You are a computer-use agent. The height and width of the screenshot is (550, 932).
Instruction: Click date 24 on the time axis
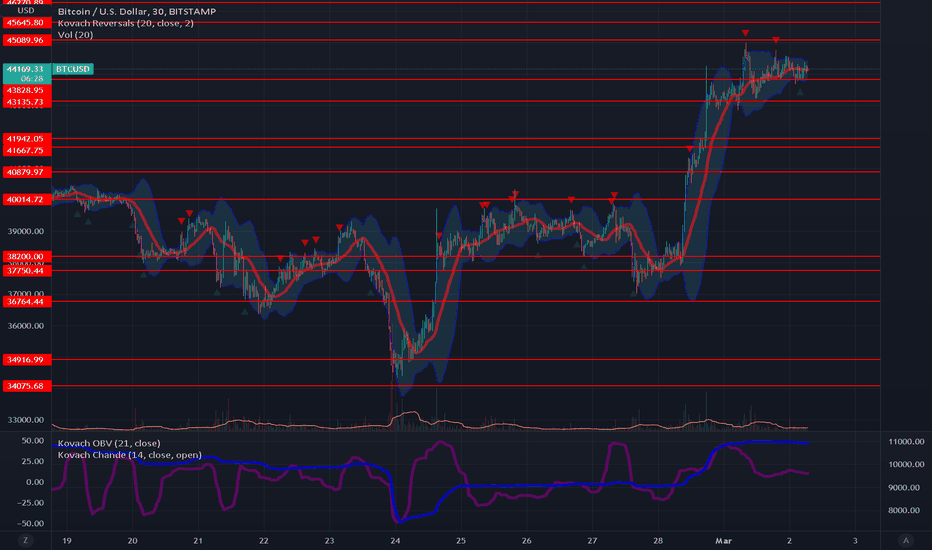395,540
